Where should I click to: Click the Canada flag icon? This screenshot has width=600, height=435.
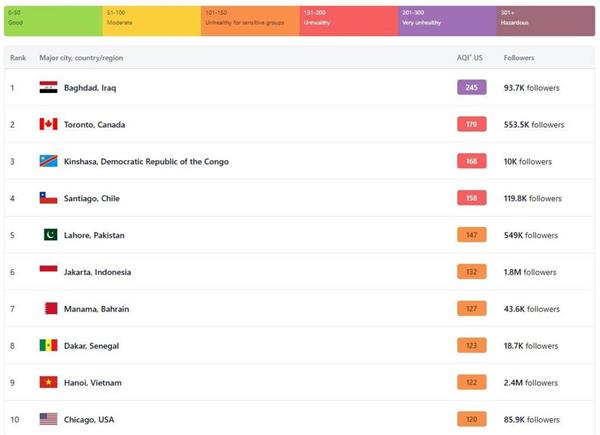pyautogui.click(x=48, y=124)
